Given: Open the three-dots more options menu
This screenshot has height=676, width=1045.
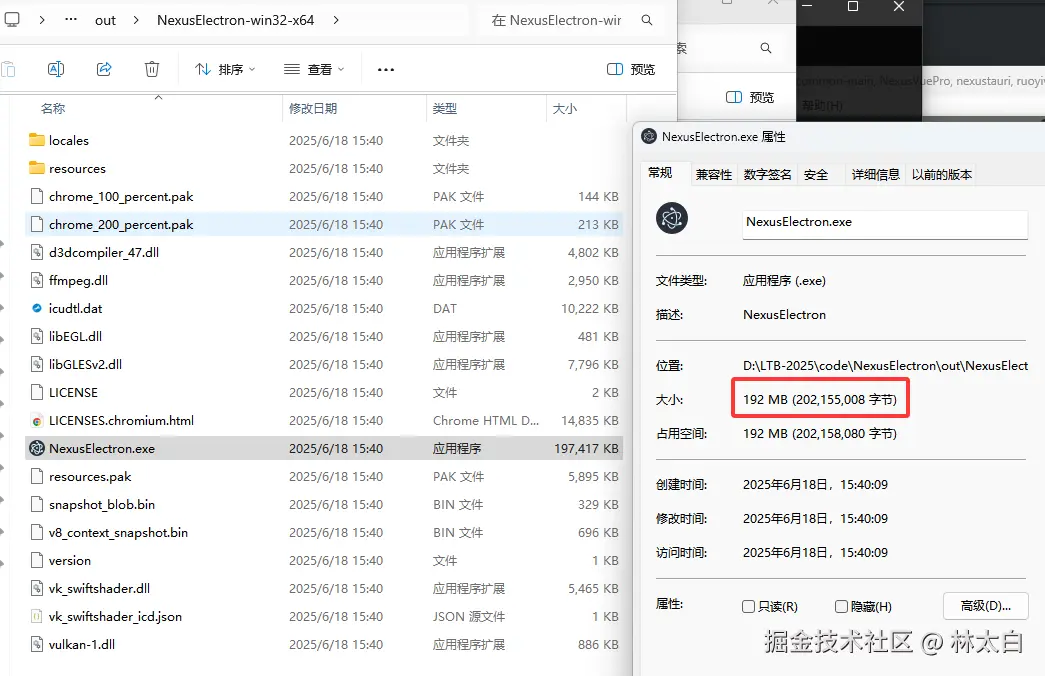Looking at the screenshot, I should point(386,69).
